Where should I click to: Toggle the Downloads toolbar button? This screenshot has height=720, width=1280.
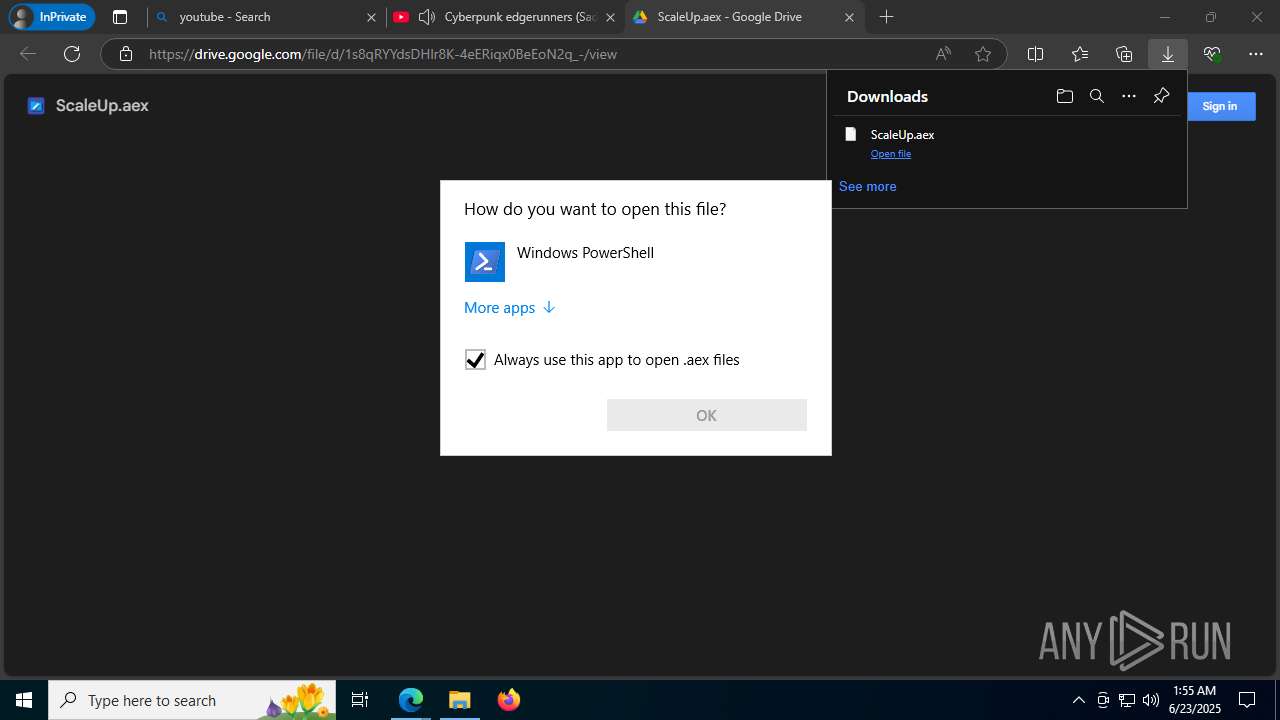pyautogui.click(x=1168, y=54)
